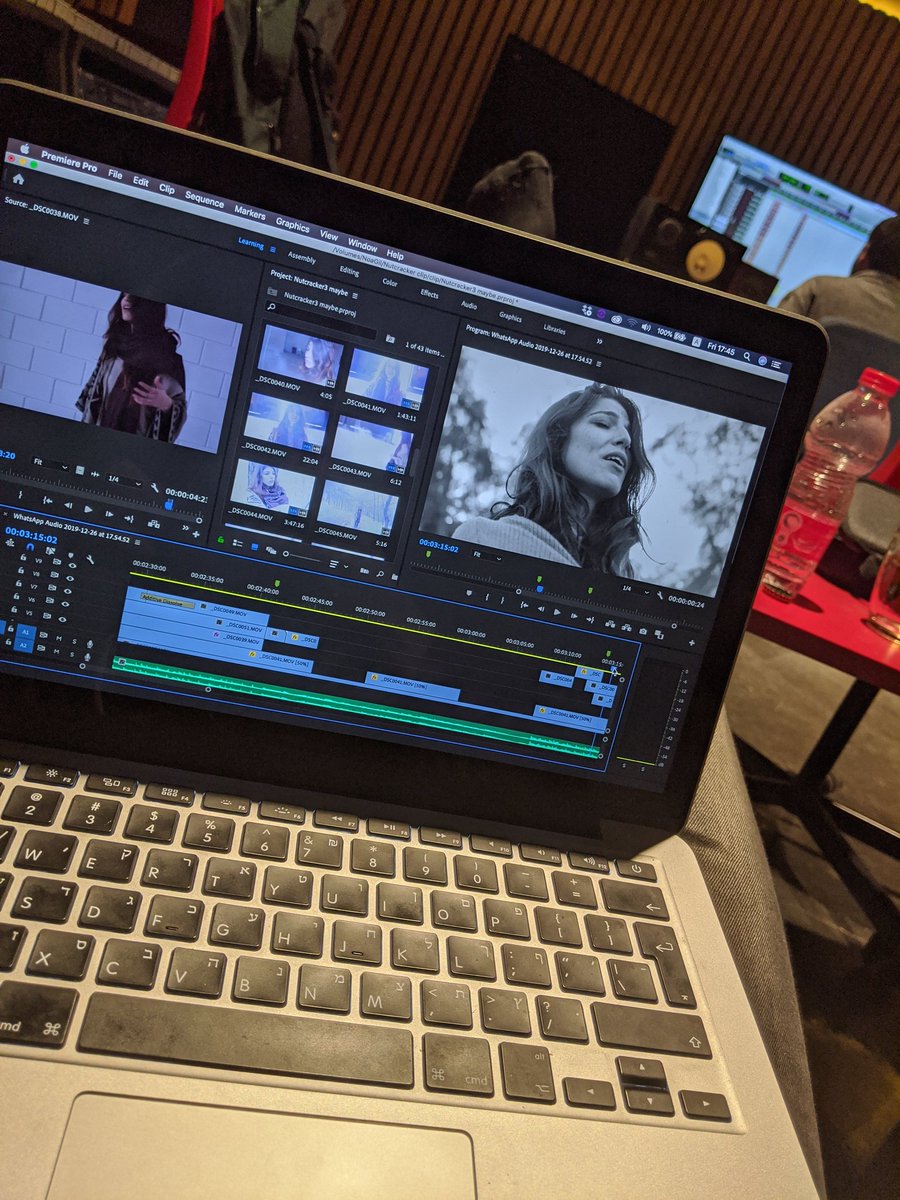Step back one frame in Program monitor
The image size is (900, 1200).
(x=541, y=609)
